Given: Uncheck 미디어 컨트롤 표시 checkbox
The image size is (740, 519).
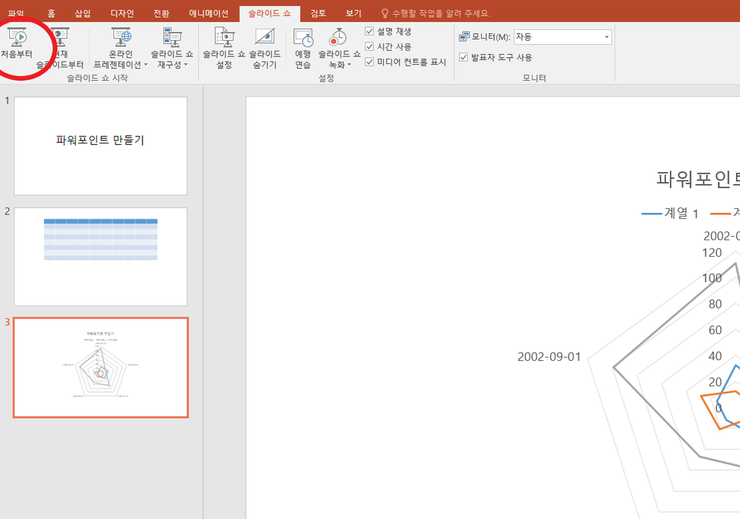Looking at the screenshot, I should [x=370, y=61].
